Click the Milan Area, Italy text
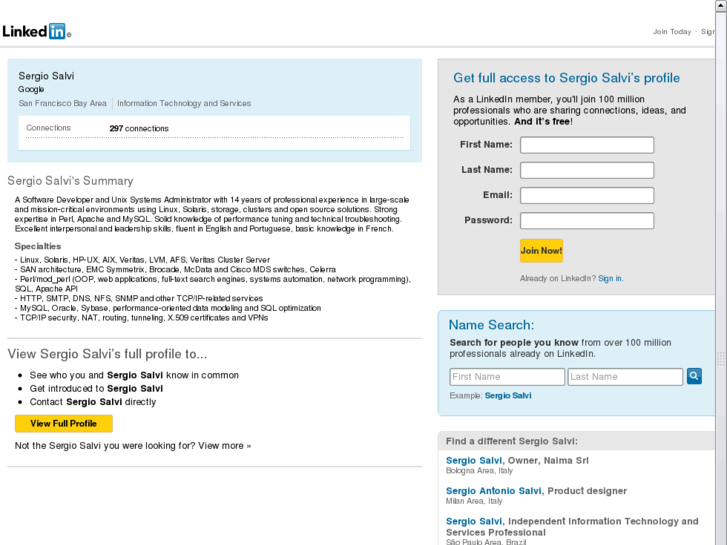The height and width of the screenshot is (545, 727). click(x=474, y=501)
